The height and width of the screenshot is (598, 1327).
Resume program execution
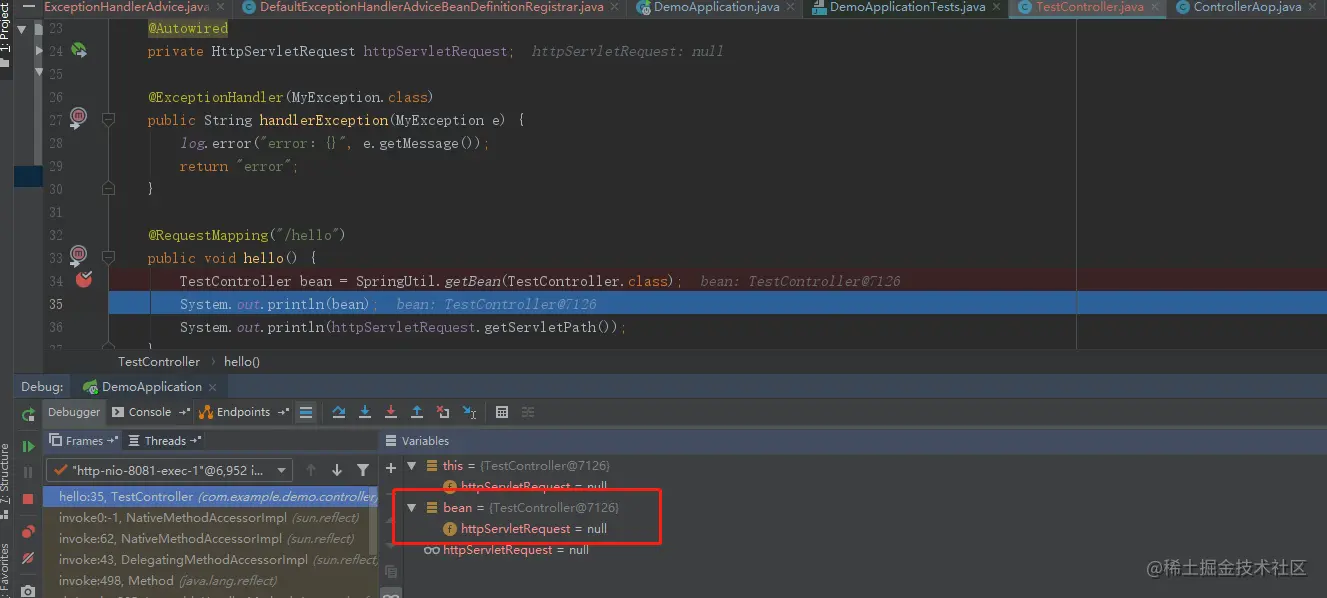pos(28,446)
